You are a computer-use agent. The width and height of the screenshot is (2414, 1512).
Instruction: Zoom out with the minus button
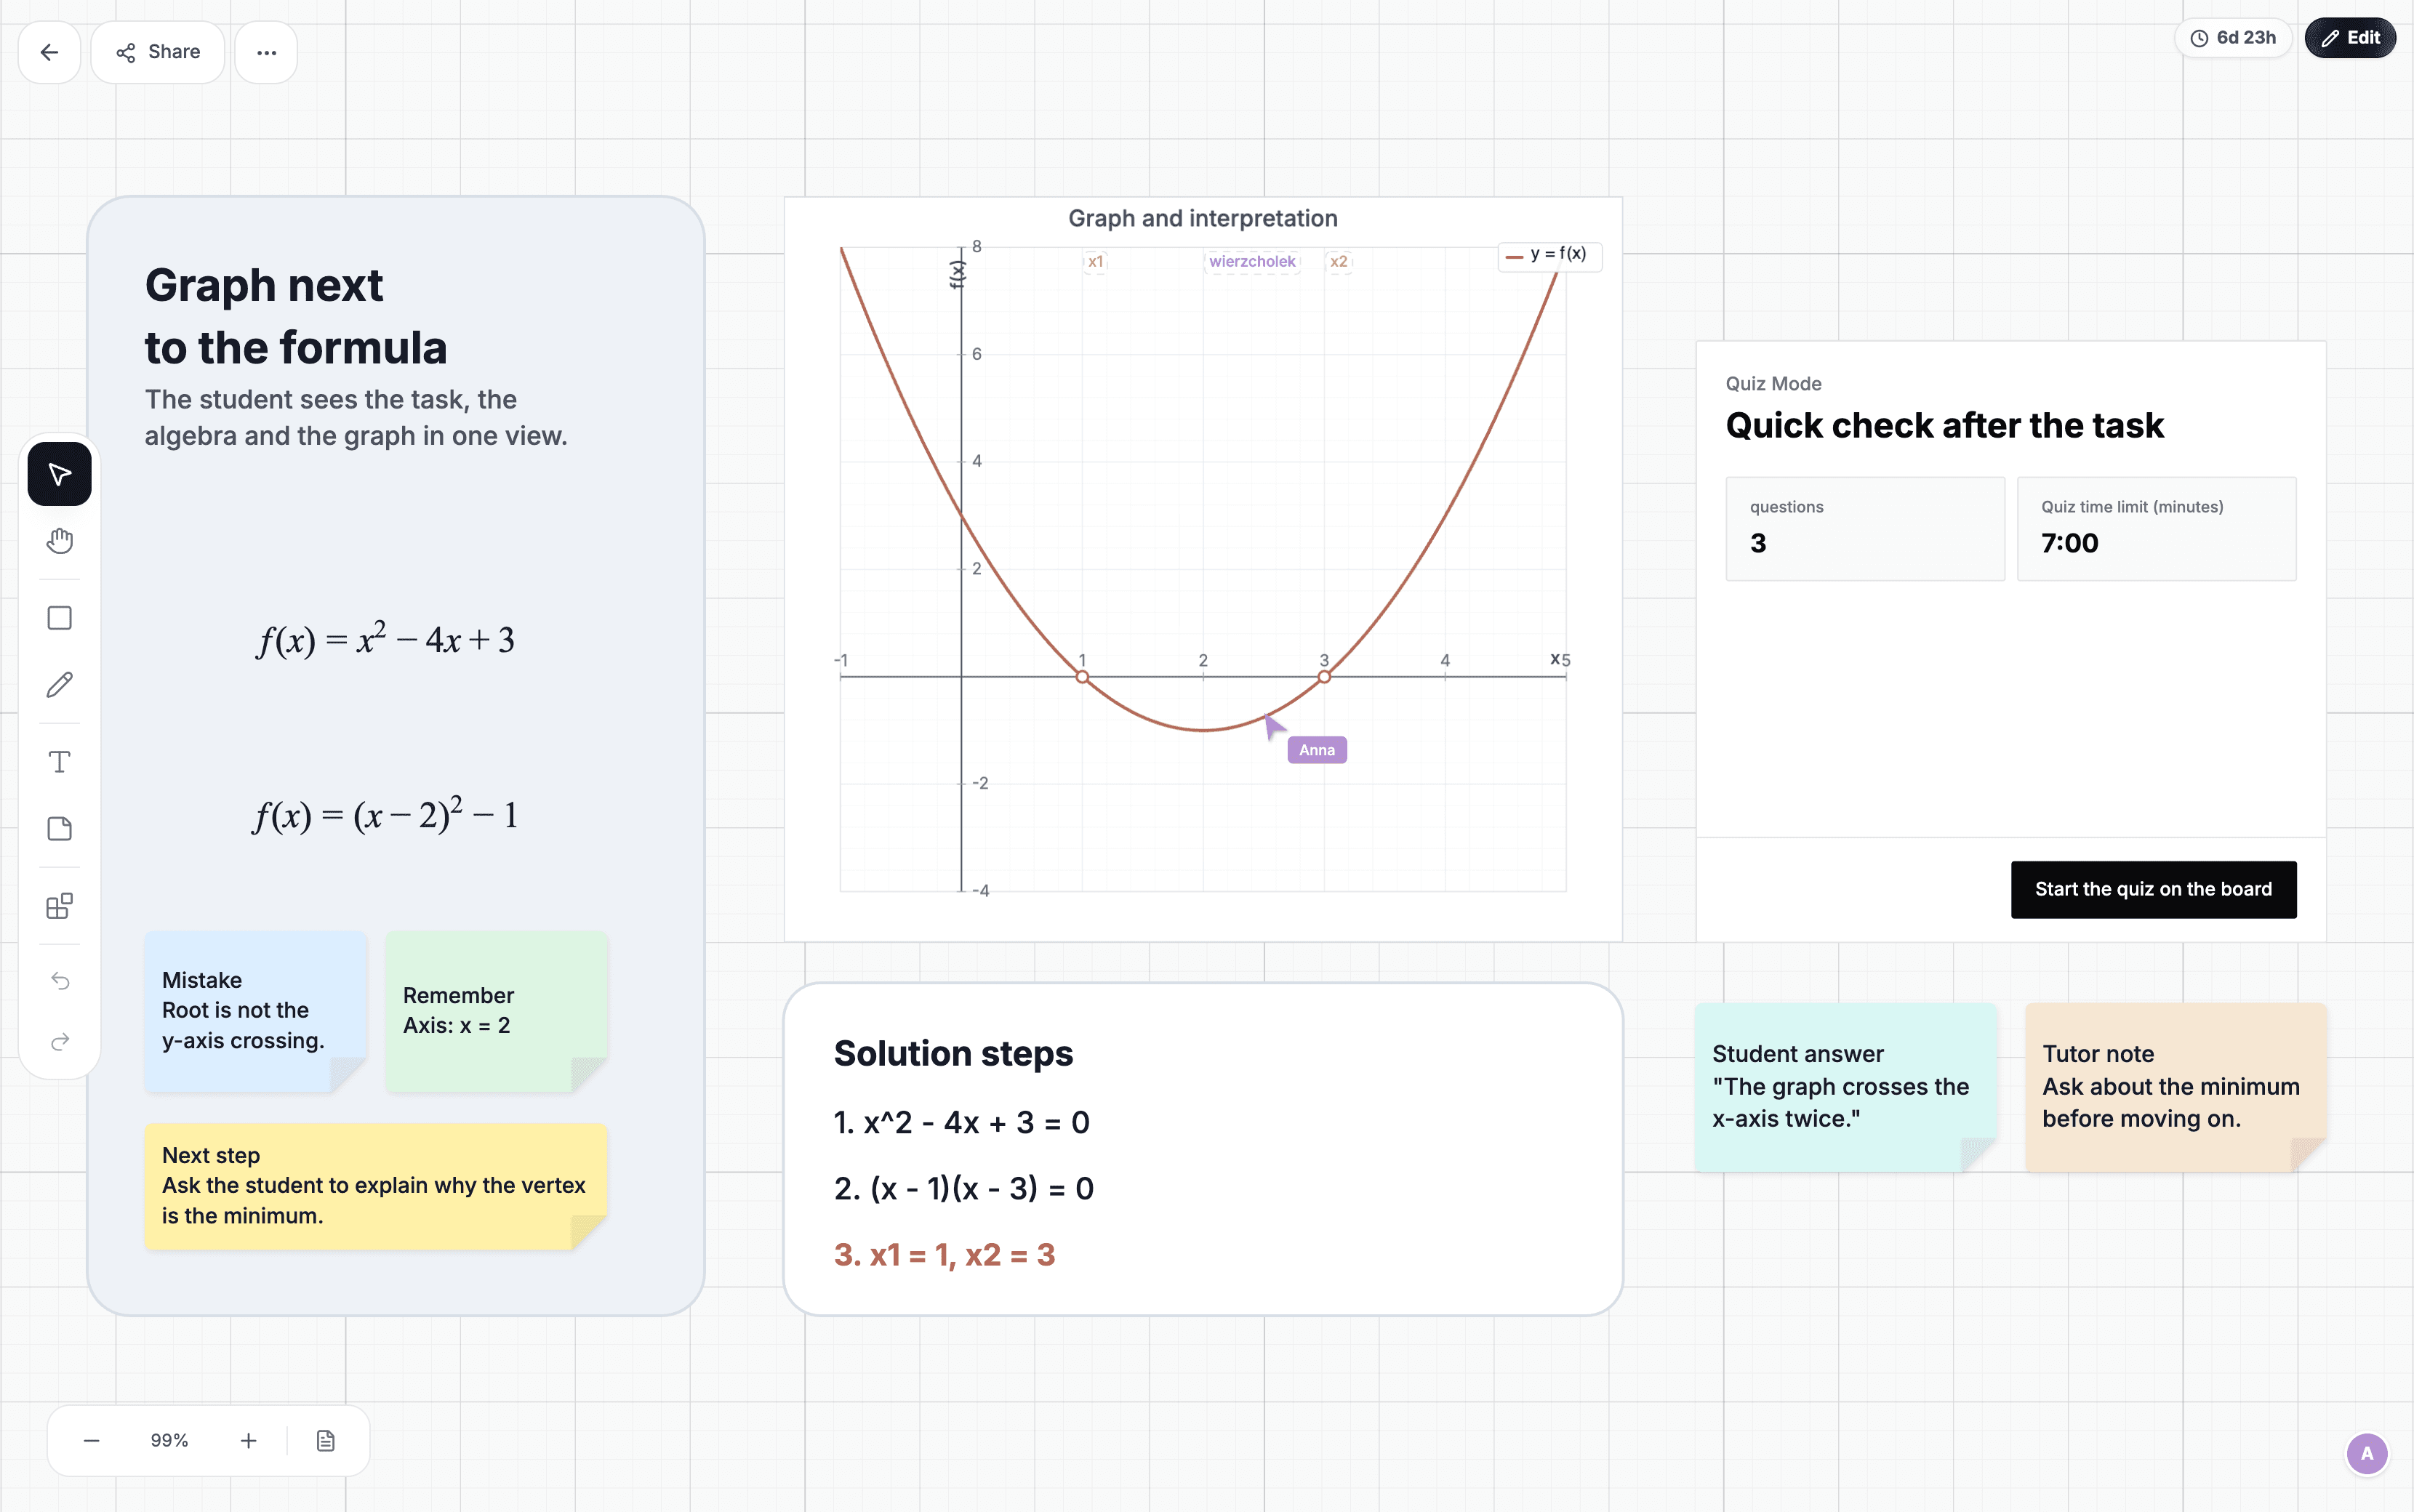[91, 1440]
